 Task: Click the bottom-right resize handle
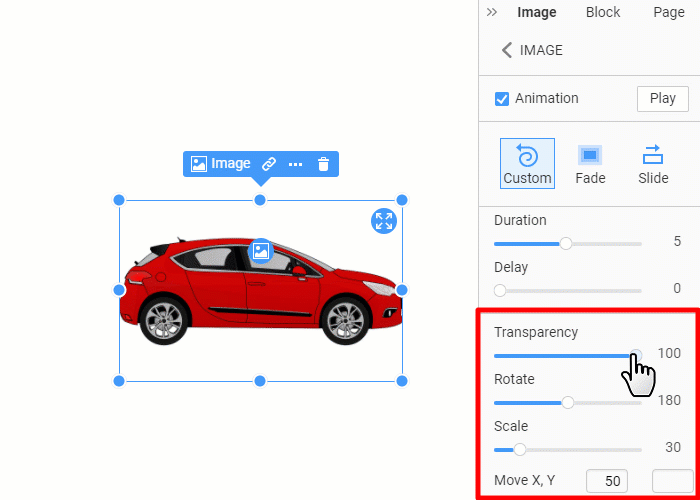402,381
